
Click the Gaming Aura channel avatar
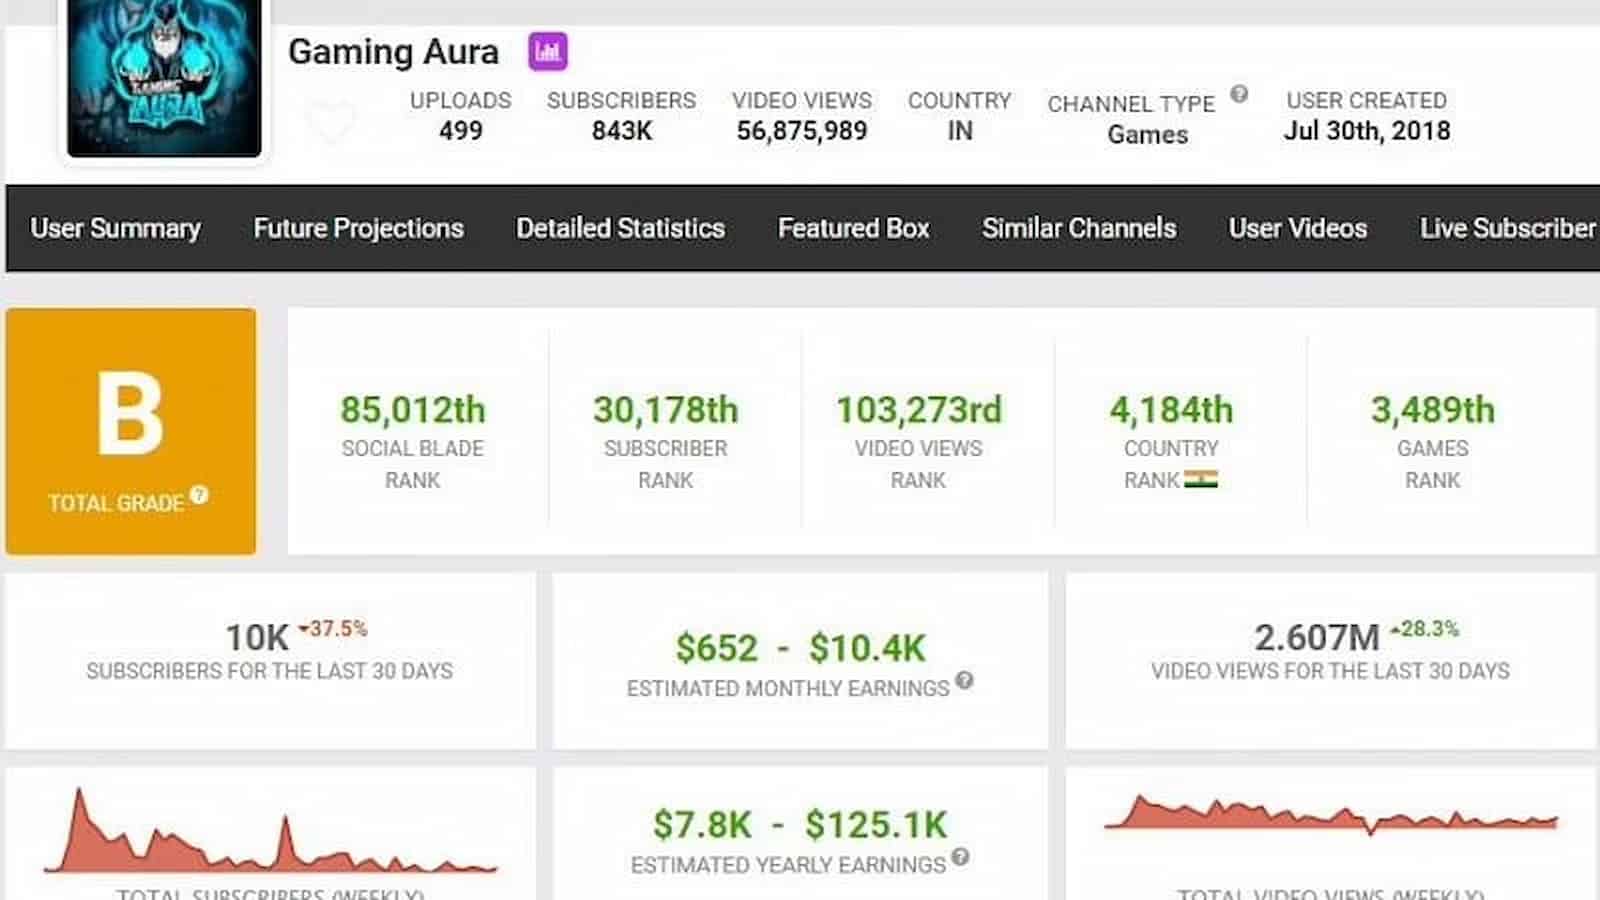[x=164, y=78]
